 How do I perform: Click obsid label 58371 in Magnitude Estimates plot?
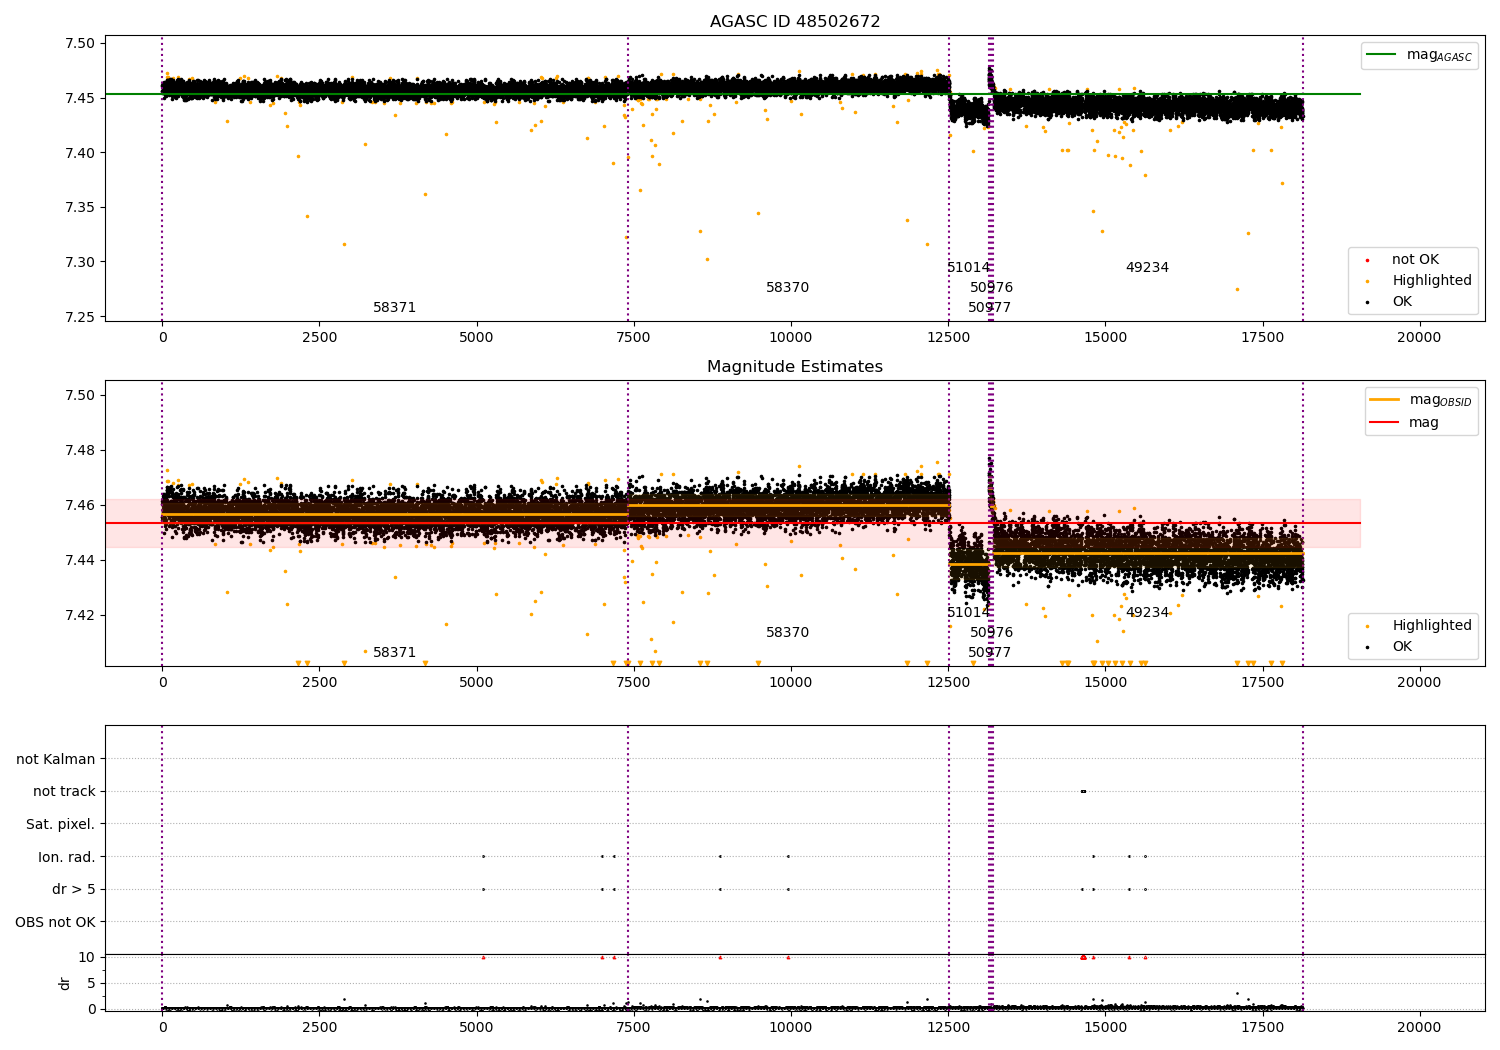point(394,653)
